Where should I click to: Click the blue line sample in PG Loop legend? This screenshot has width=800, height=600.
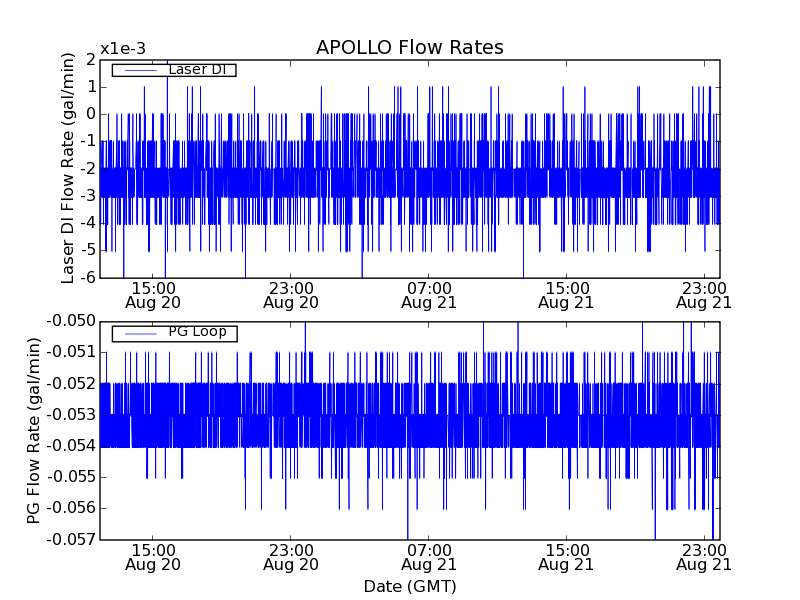pyautogui.click(x=139, y=332)
